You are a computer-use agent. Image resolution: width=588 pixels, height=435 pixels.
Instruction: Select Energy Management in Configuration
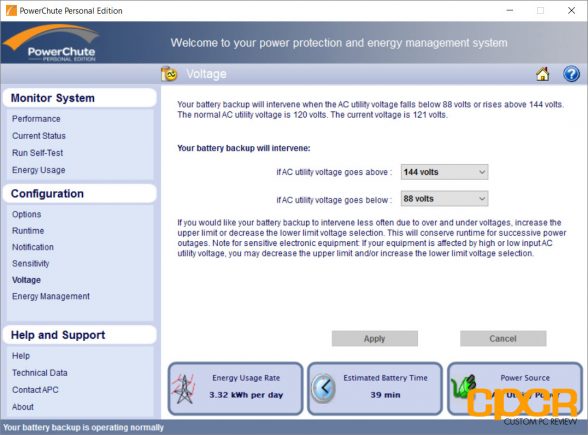pos(51,296)
